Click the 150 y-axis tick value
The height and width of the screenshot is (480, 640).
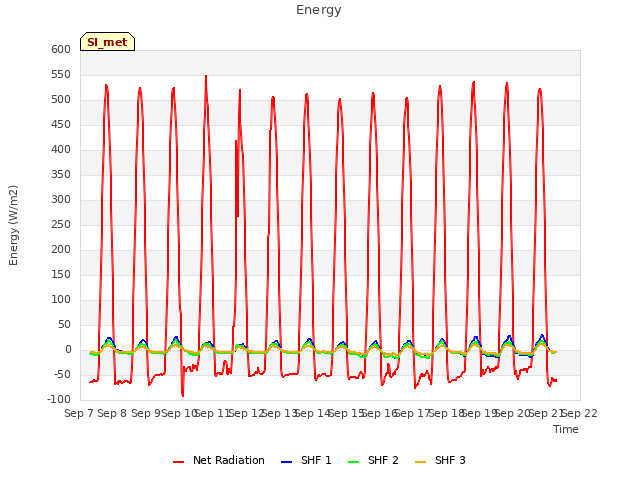point(61,275)
